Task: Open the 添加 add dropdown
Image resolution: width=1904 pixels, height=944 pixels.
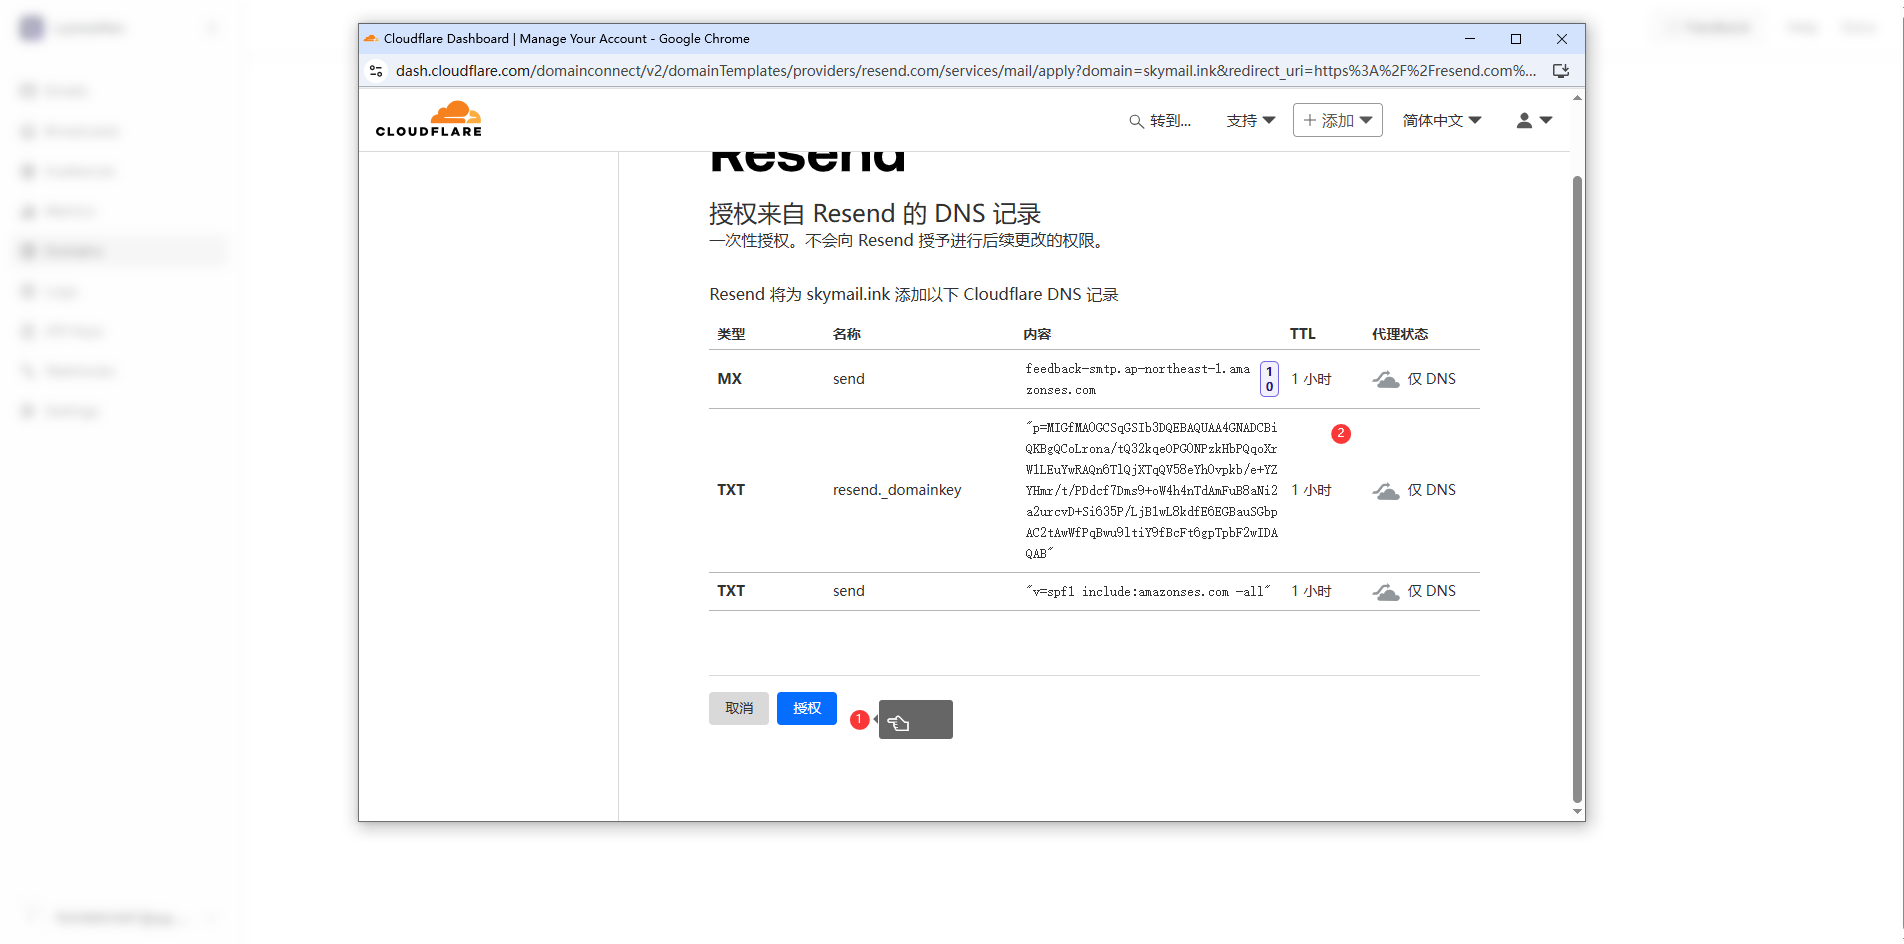Action: pos(1337,120)
